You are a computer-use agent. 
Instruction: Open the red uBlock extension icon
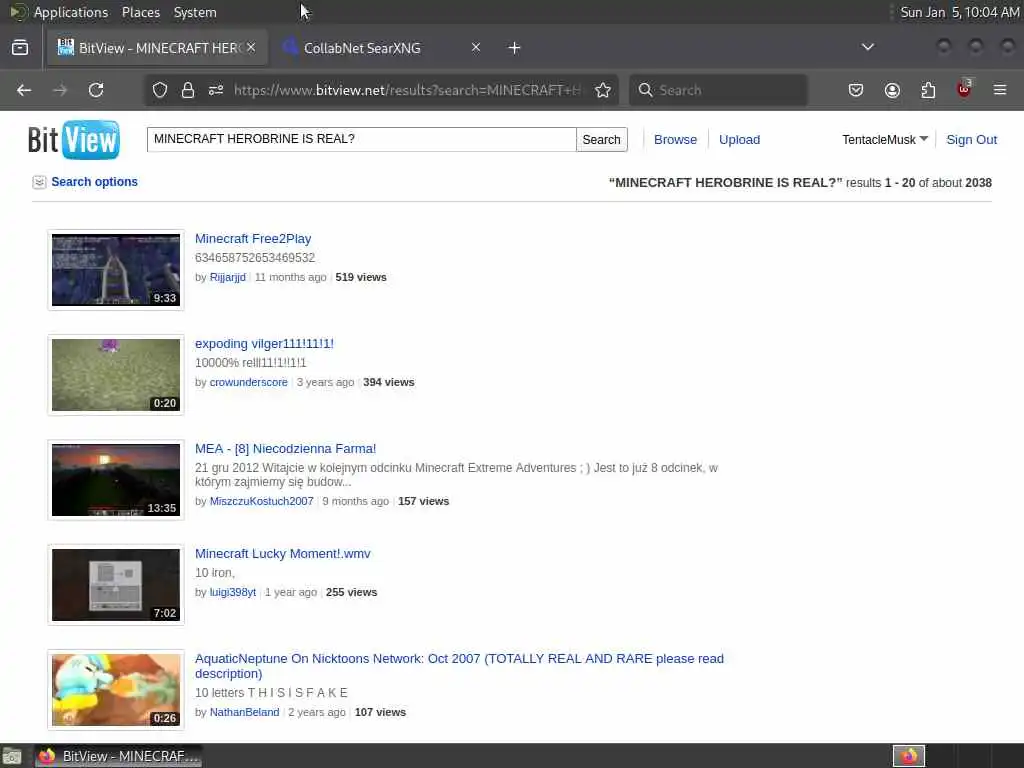click(964, 89)
